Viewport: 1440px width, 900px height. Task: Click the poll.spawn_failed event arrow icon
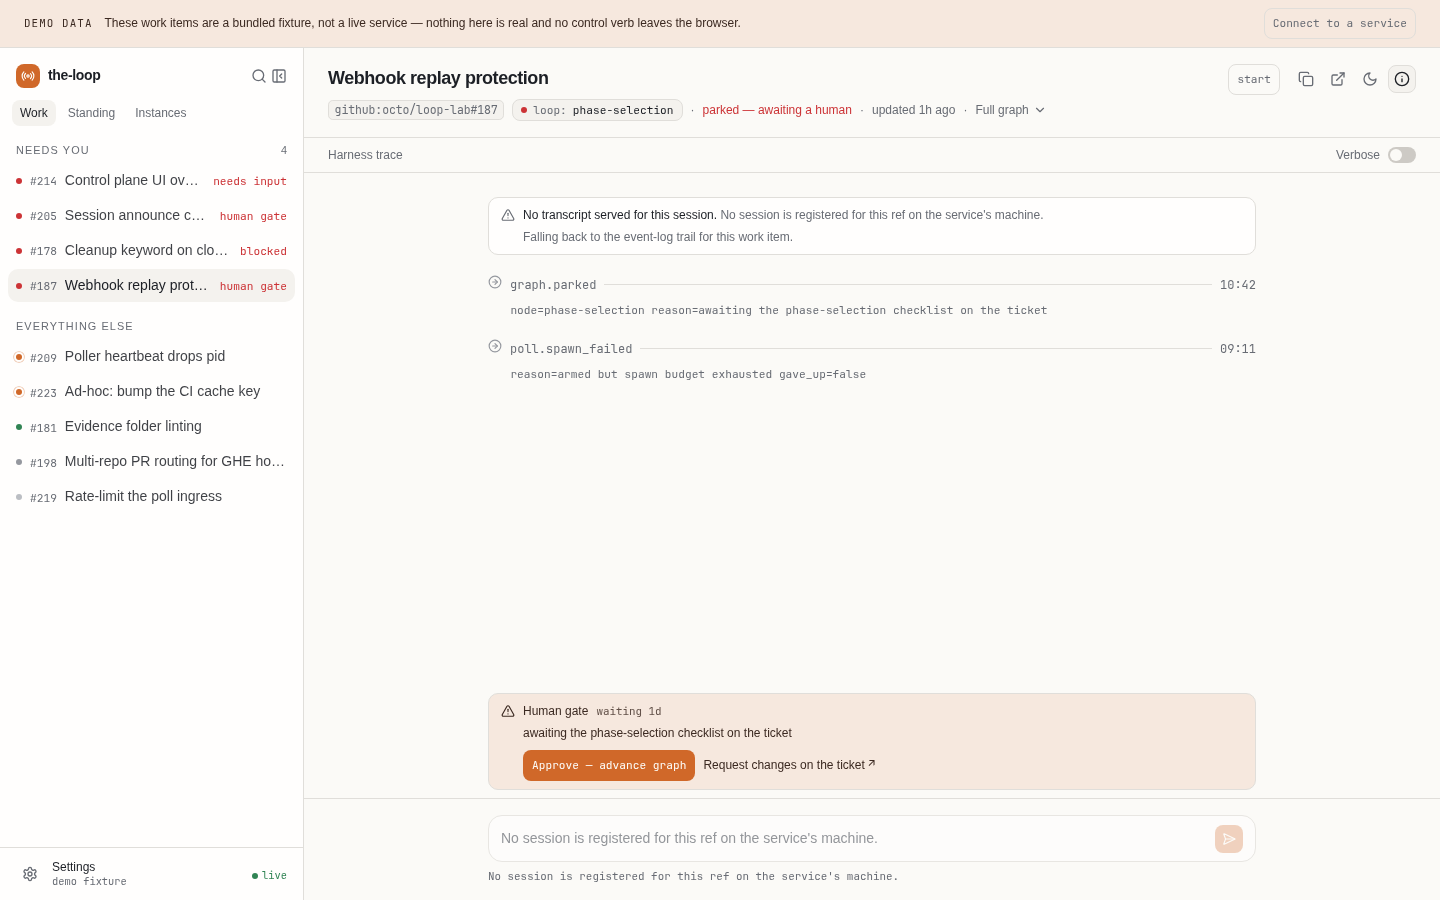(x=495, y=346)
